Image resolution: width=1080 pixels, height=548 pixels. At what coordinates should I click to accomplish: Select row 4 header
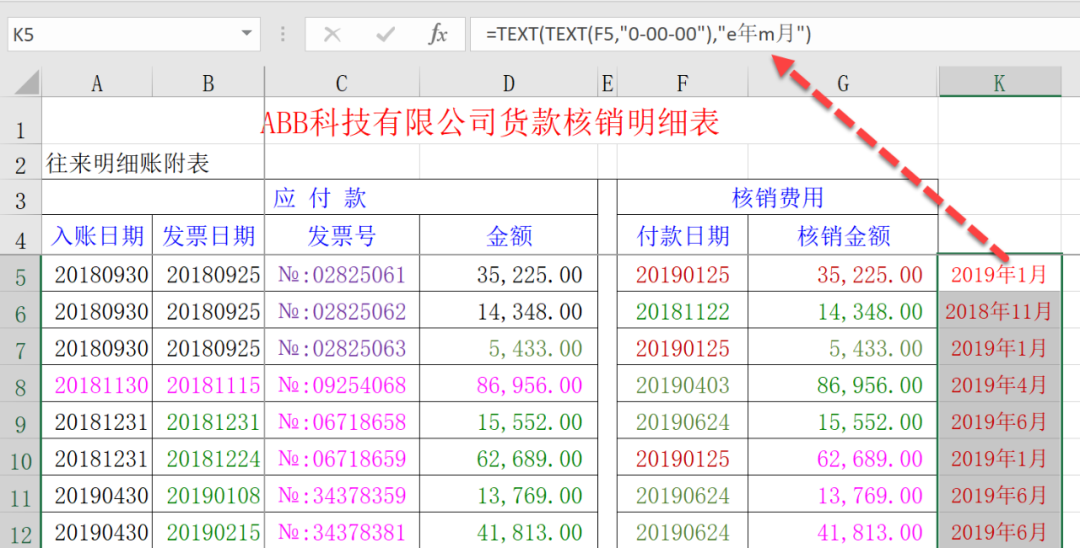[x=21, y=236]
